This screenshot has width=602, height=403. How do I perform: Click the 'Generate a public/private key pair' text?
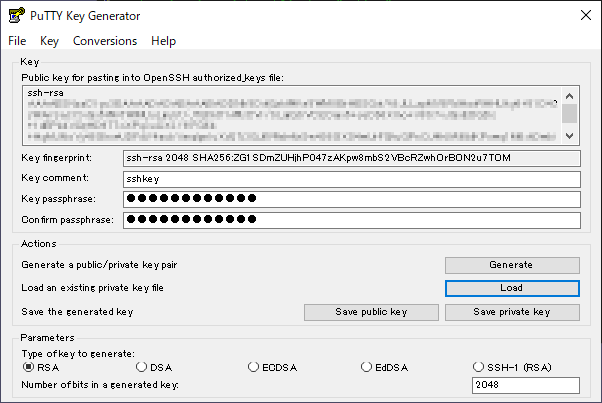tap(99, 265)
